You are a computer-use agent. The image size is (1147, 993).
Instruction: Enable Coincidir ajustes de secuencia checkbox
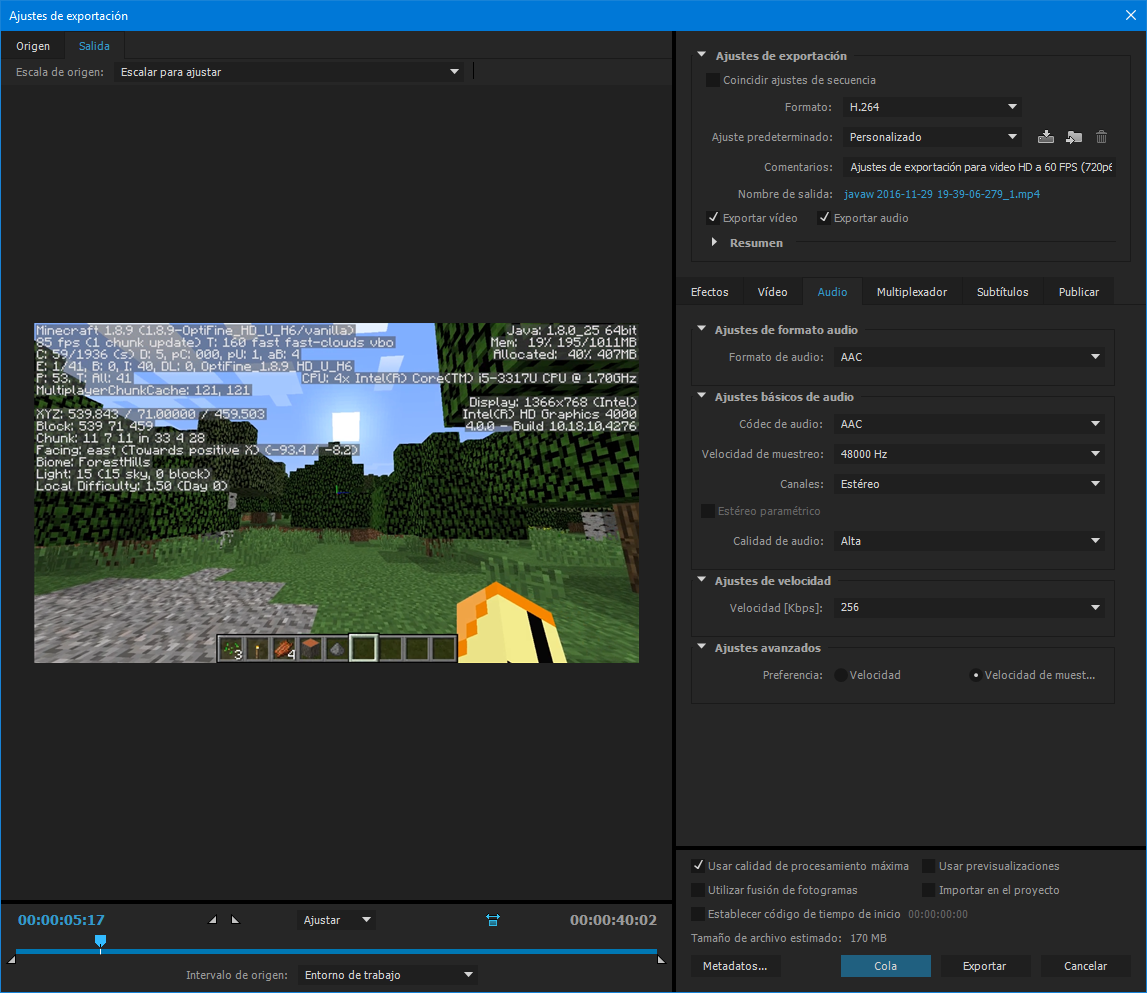pyautogui.click(x=712, y=80)
